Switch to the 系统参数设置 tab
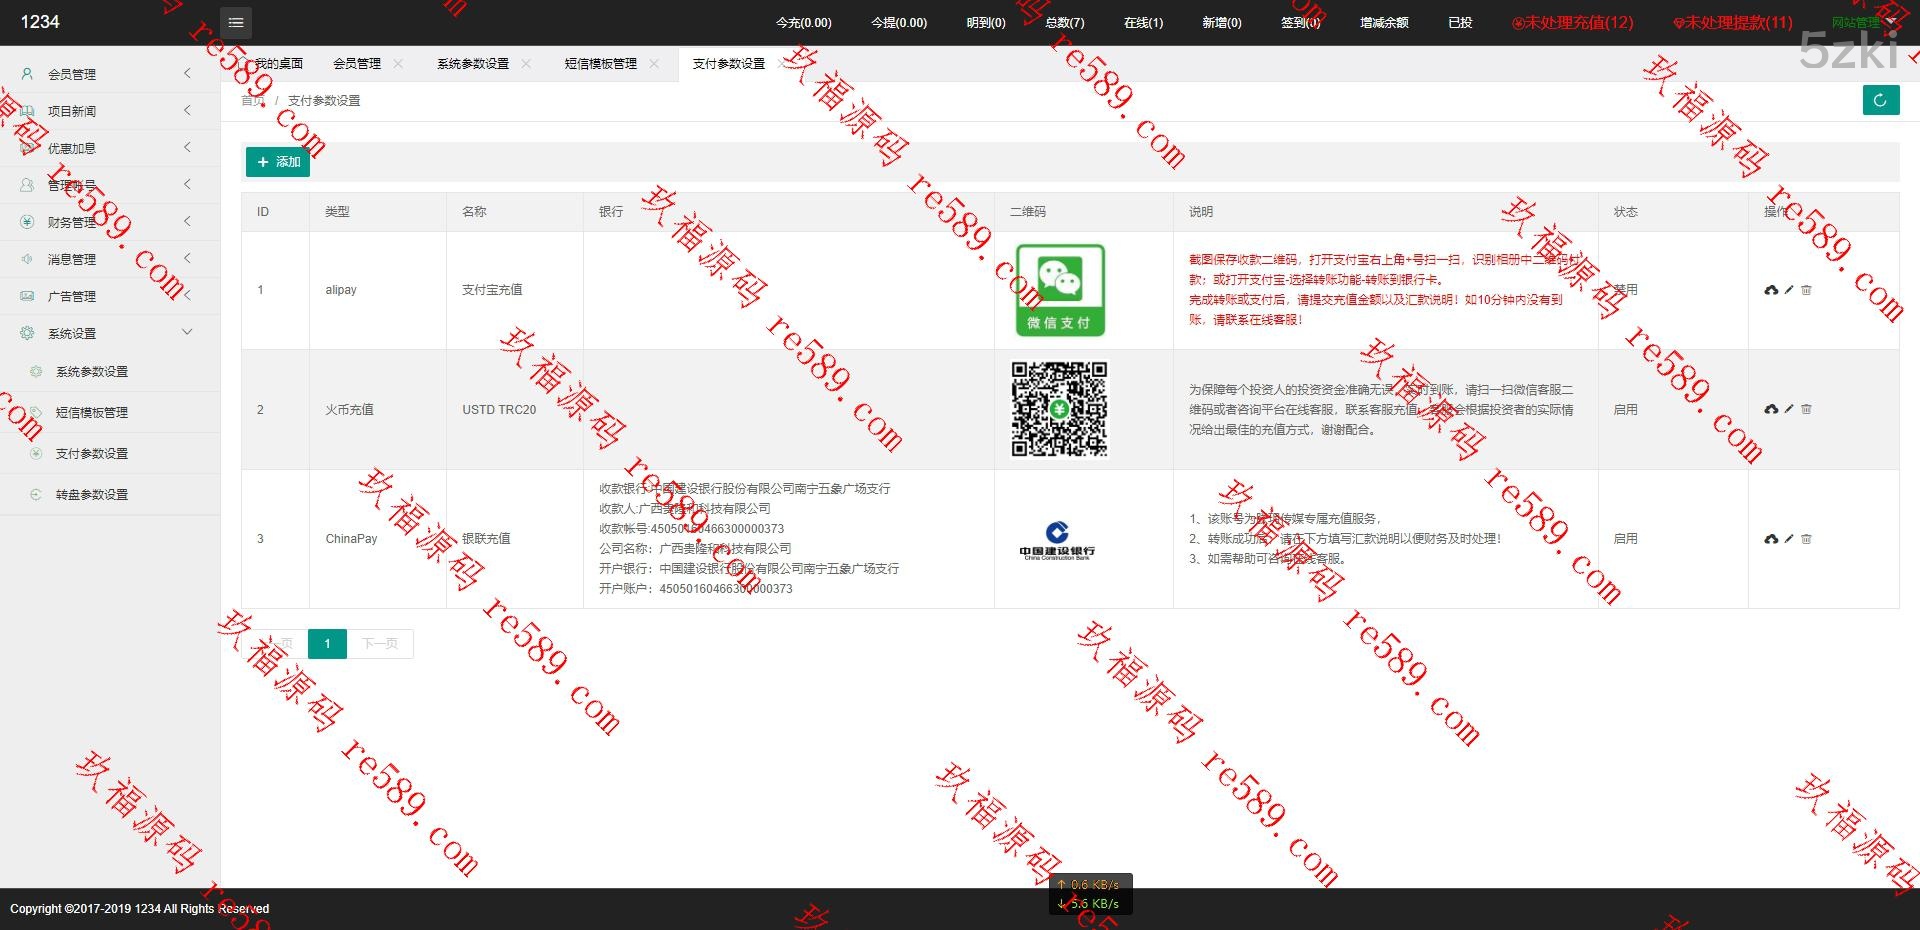This screenshot has width=1920, height=930. (472, 63)
